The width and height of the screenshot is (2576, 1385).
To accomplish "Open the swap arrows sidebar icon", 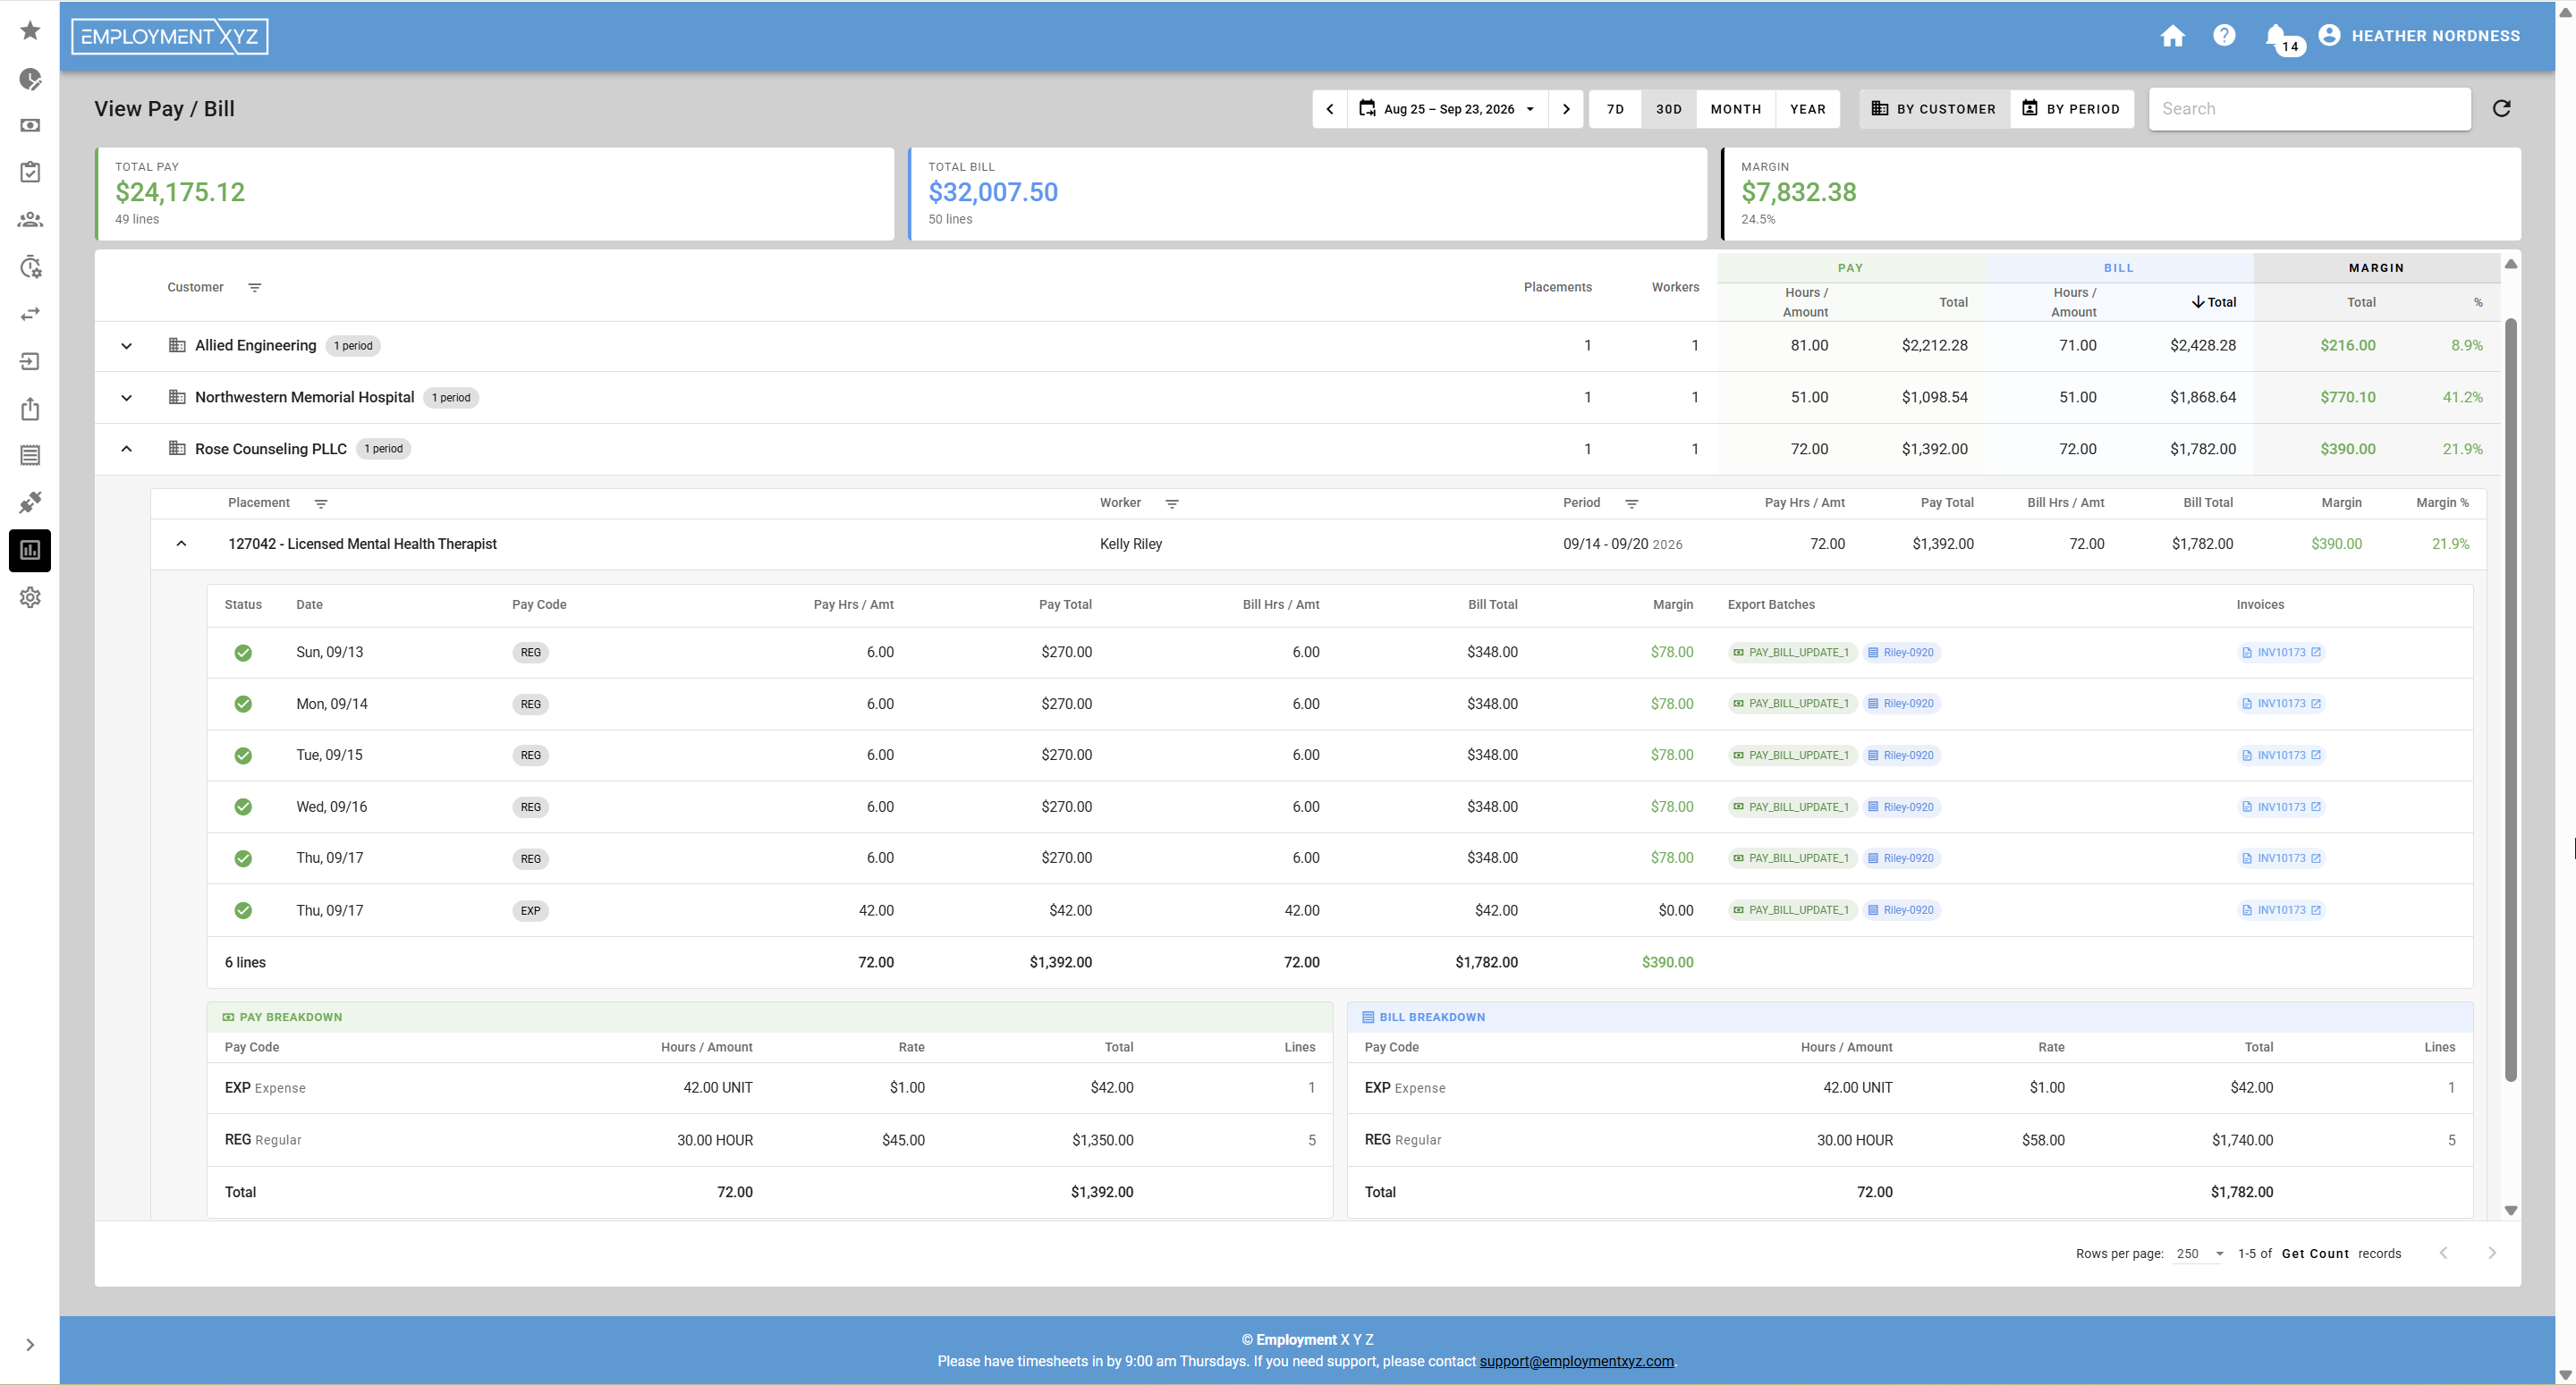I will (x=30, y=314).
